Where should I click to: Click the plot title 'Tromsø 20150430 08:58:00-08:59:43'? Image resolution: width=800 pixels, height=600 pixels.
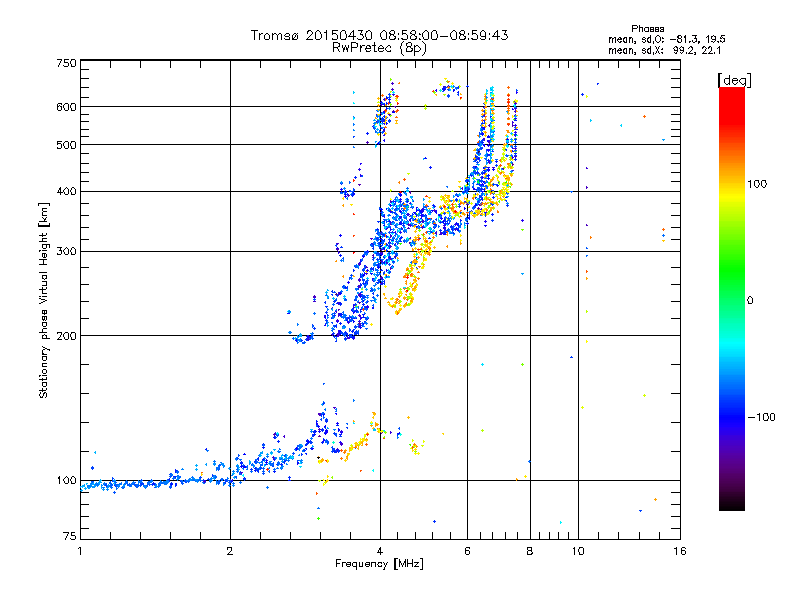379,35
